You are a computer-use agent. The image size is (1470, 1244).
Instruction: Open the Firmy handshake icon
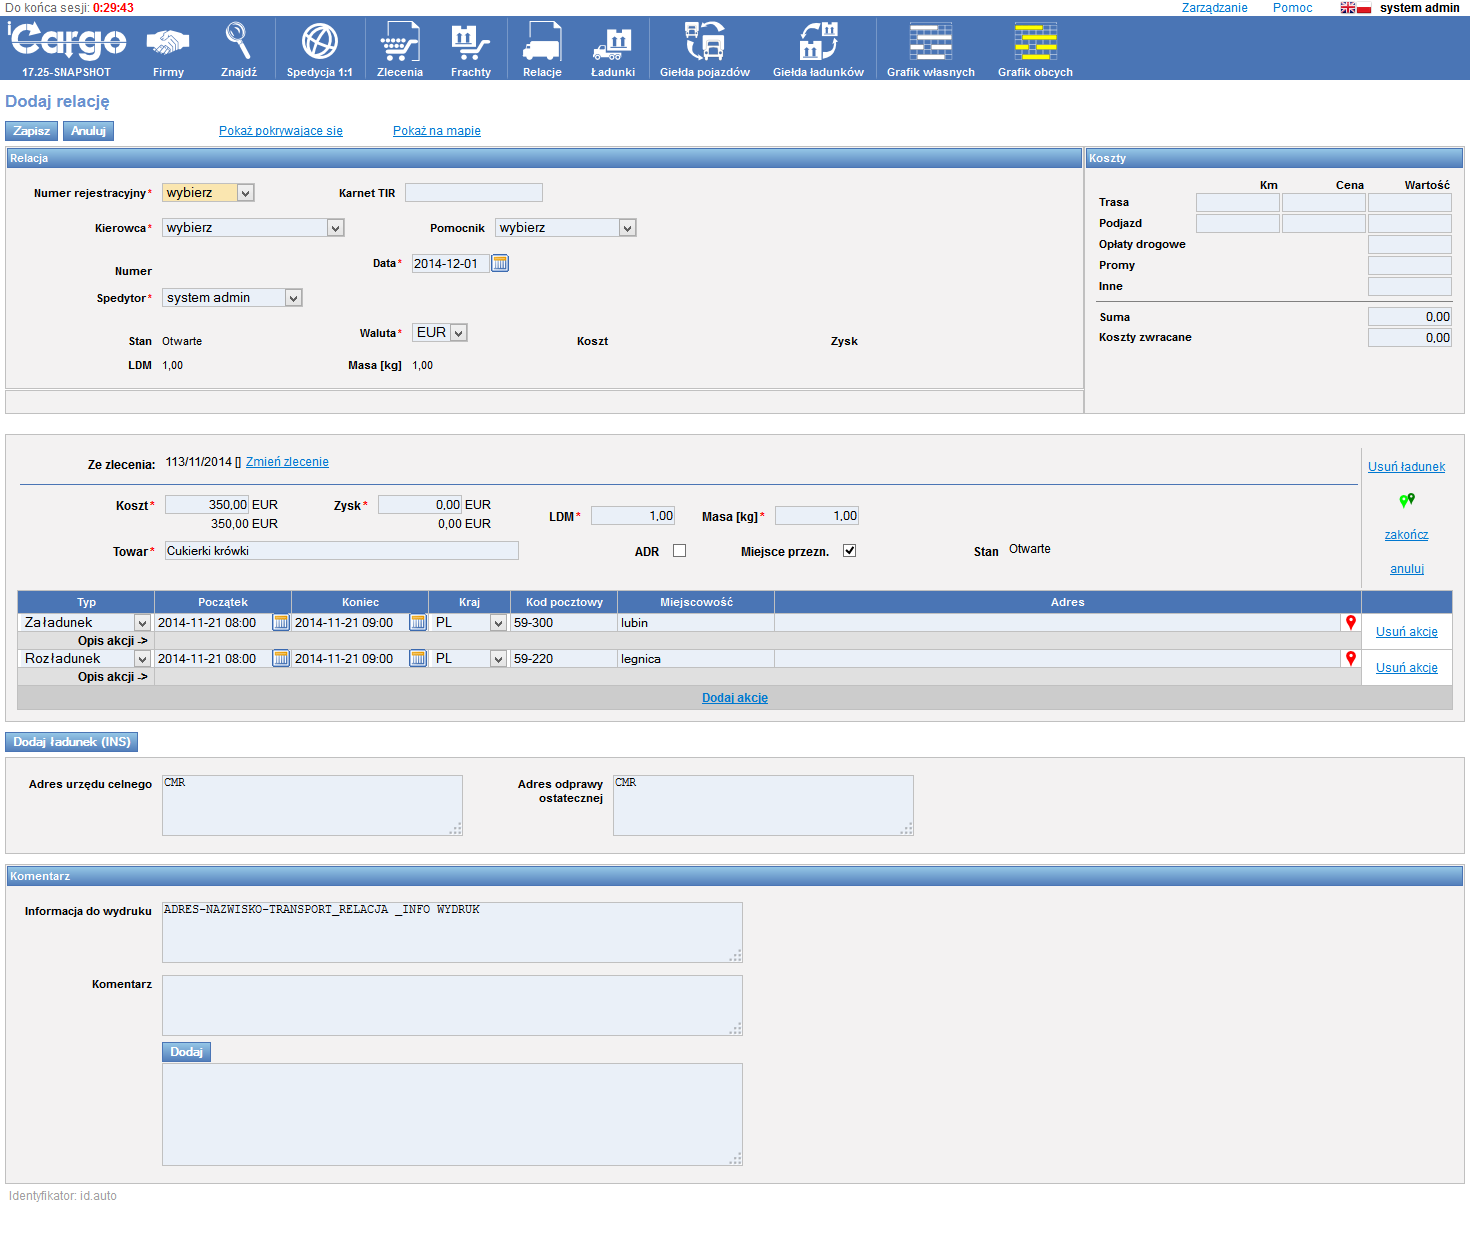pyautogui.click(x=168, y=42)
